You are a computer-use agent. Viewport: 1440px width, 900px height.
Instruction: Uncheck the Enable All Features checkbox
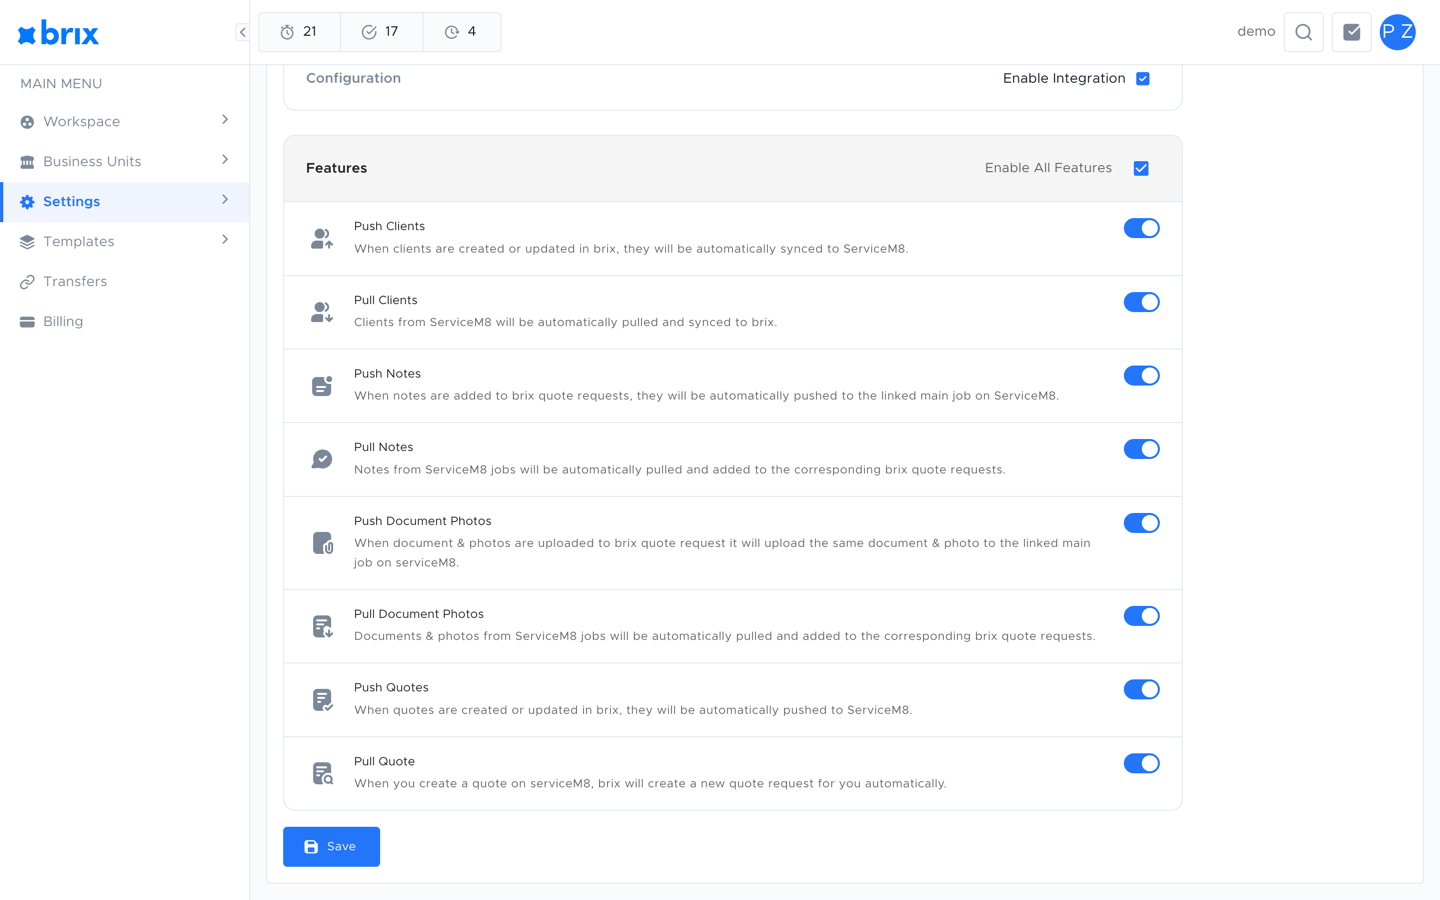pos(1141,168)
